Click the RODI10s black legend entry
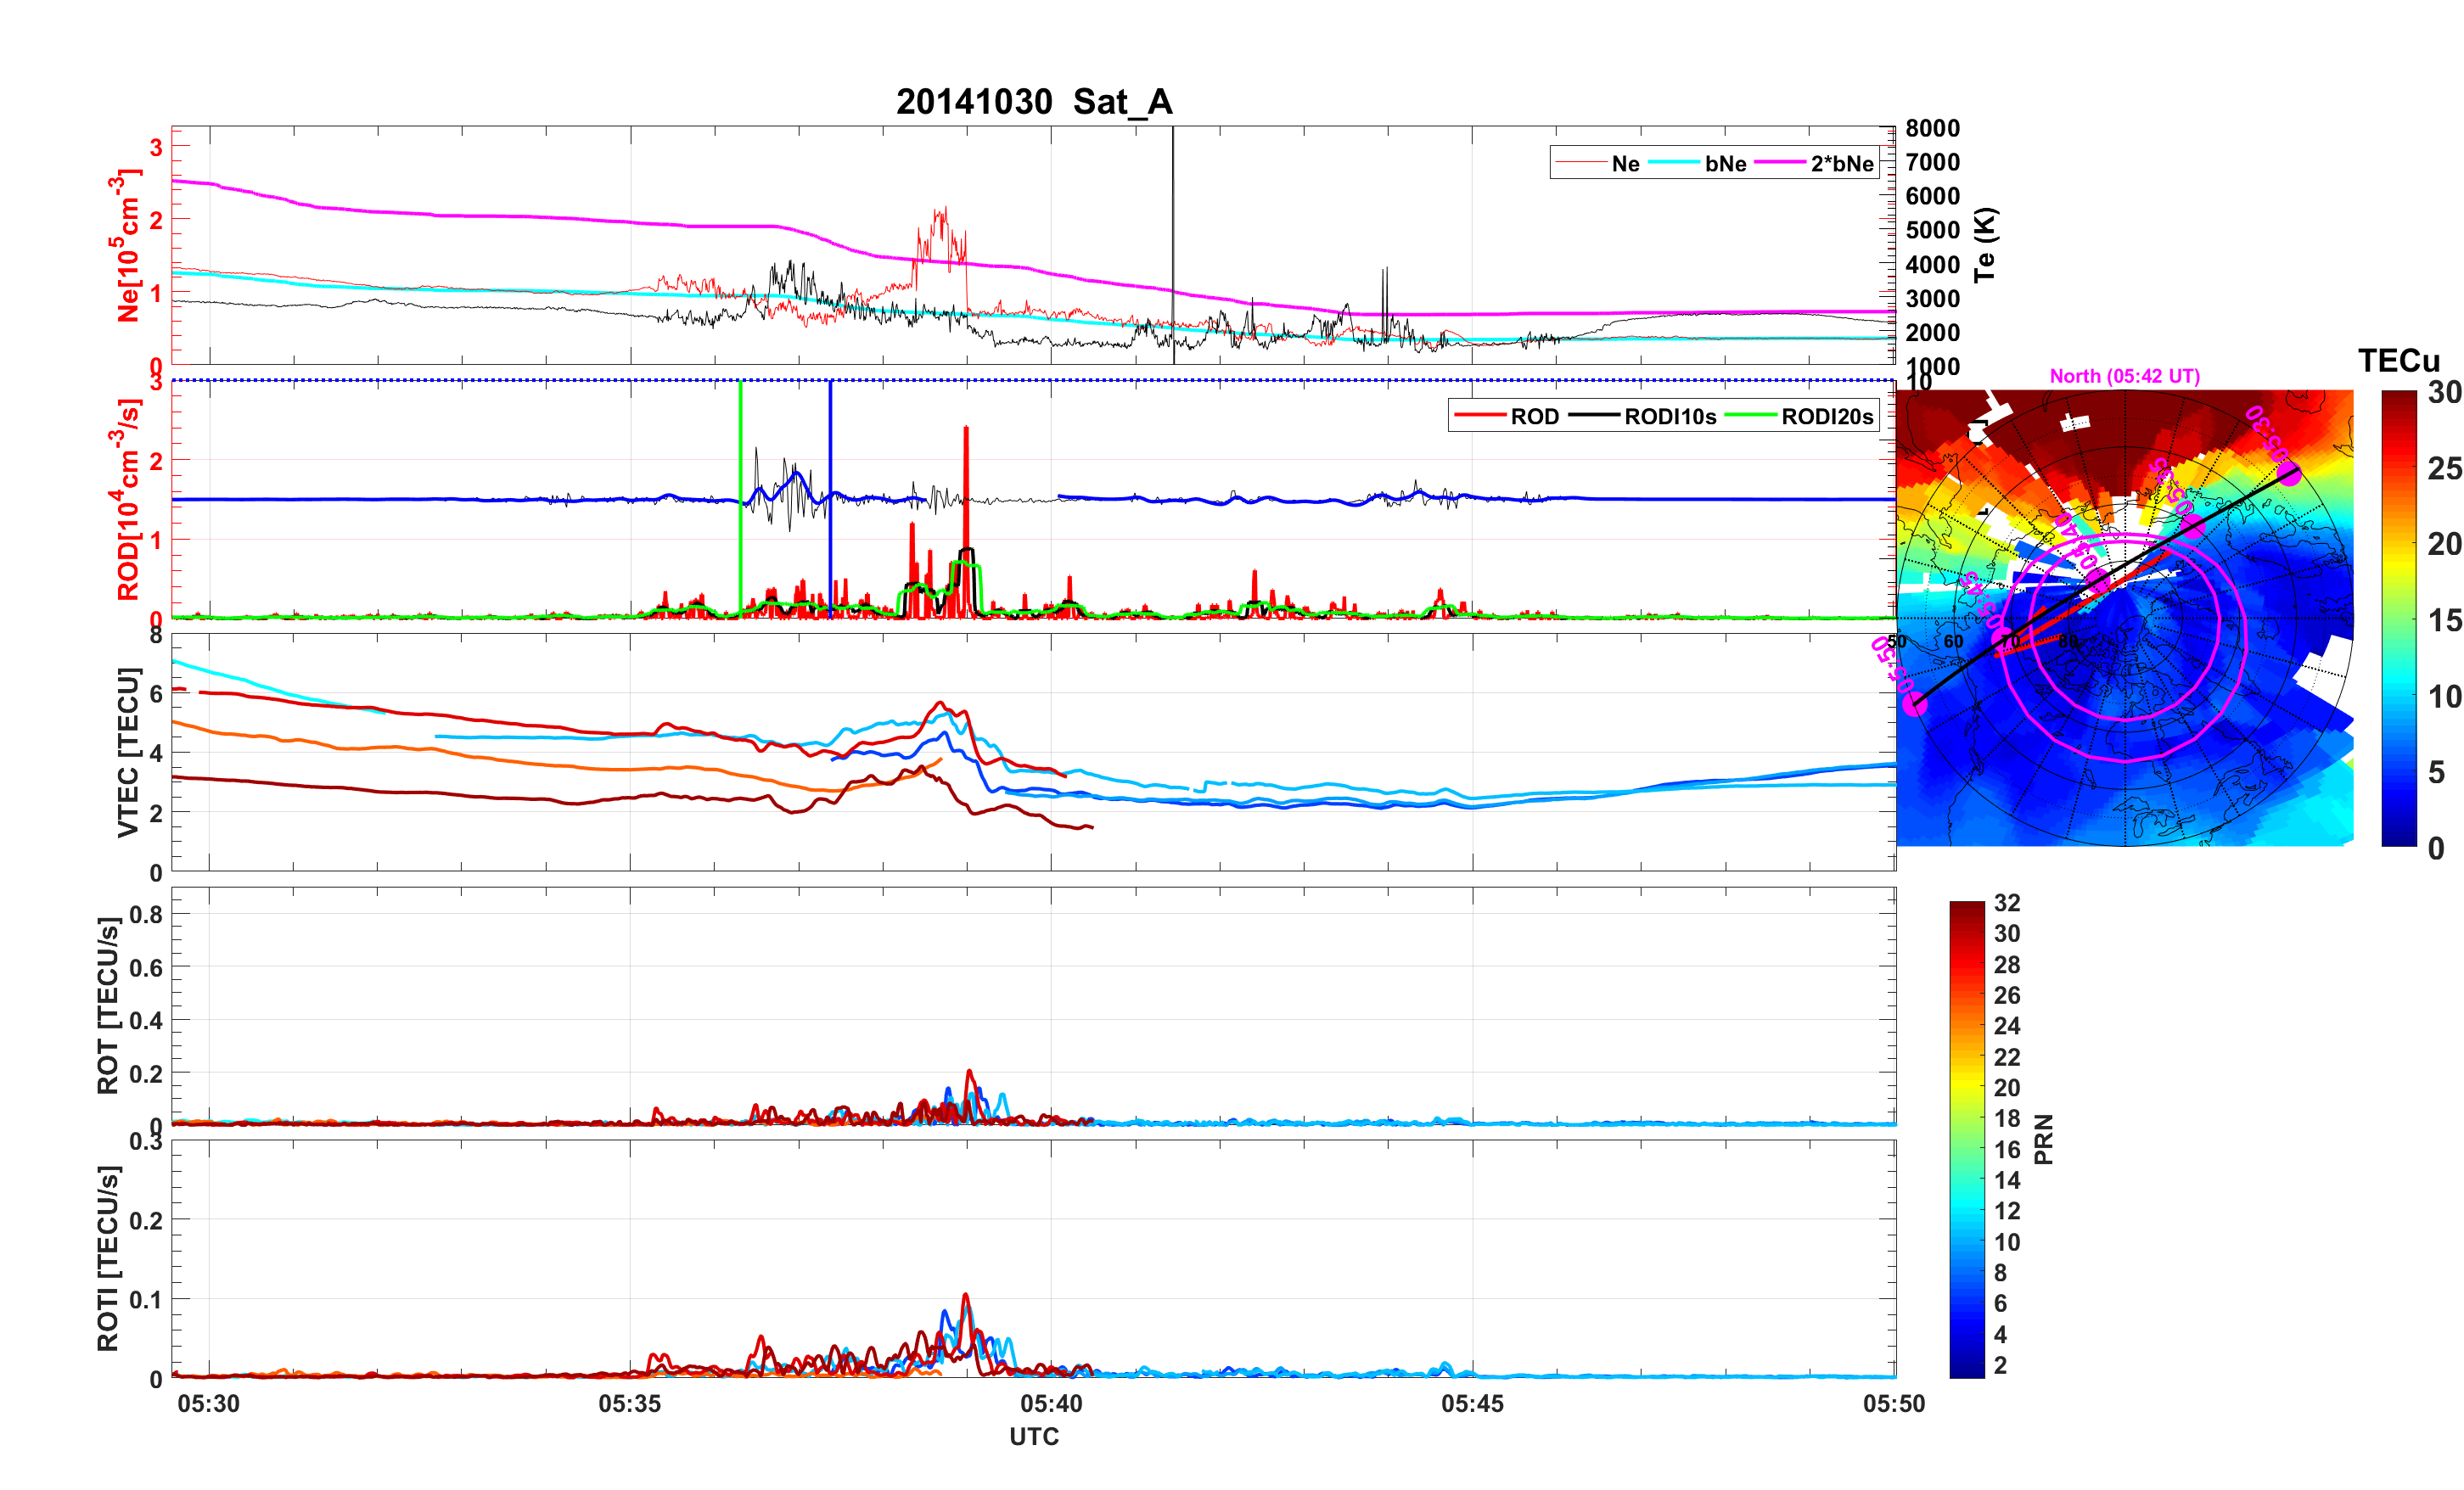This screenshot has width=2464, height=1490. (x=1594, y=416)
